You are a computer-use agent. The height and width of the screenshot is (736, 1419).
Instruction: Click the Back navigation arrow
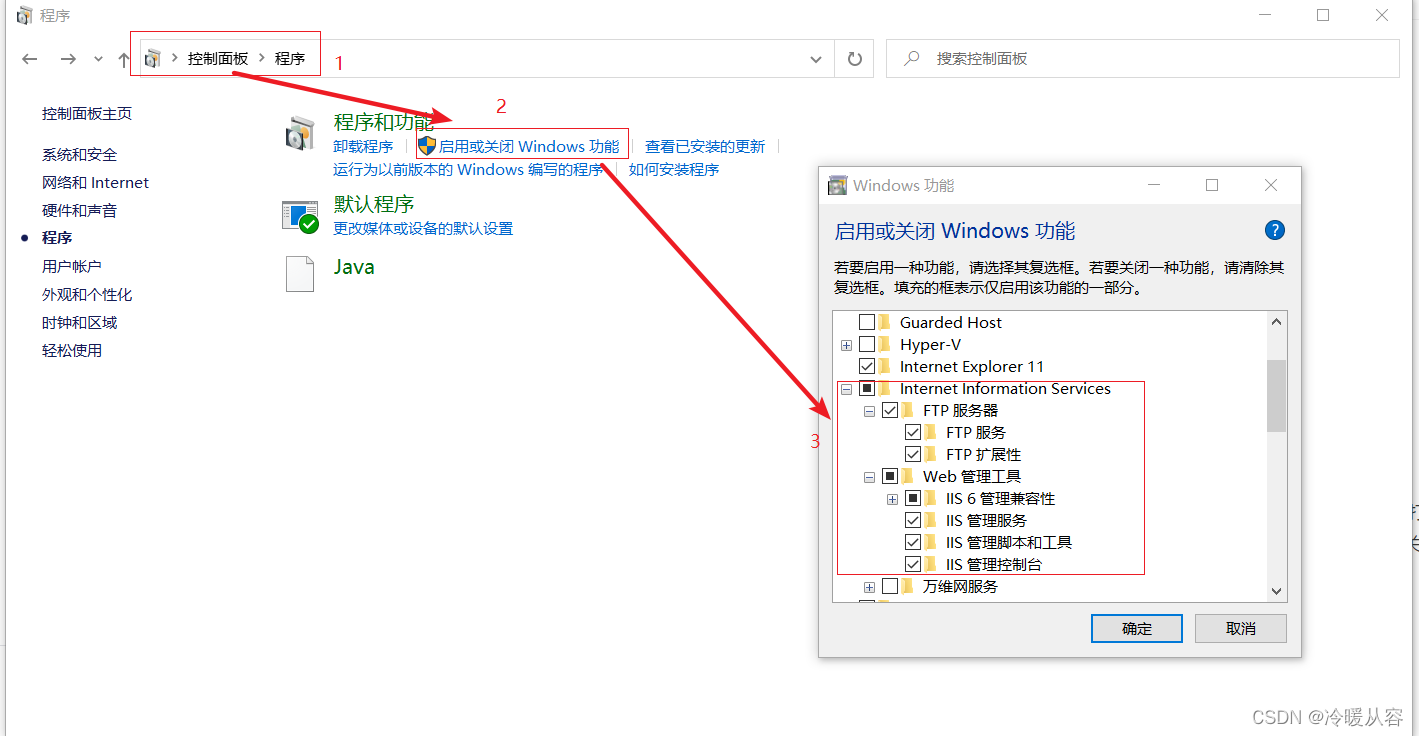(30, 59)
